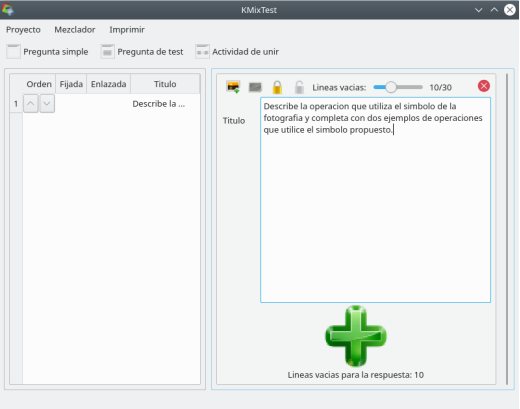Click the Fijada column header
The width and height of the screenshot is (520, 409).
pos(71,84)
